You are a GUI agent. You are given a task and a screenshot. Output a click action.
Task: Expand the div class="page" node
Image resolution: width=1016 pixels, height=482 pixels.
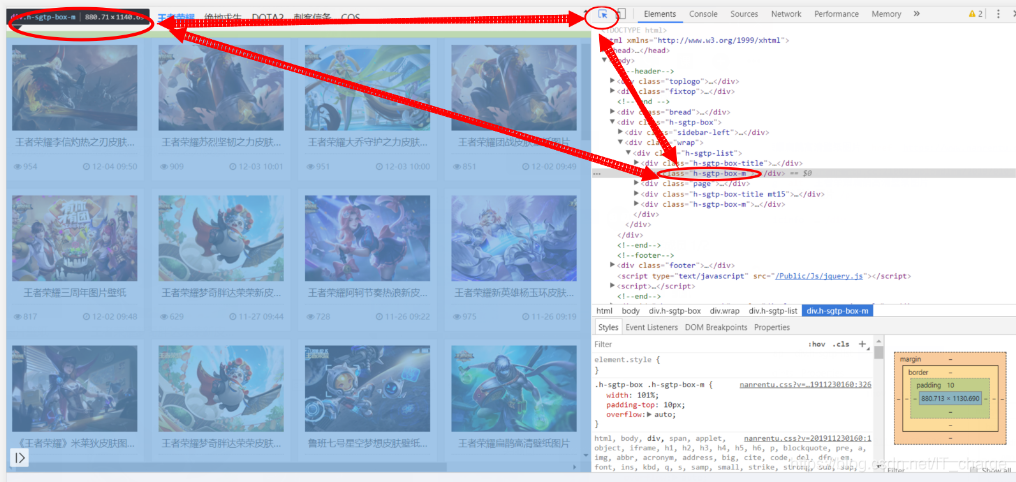click(x=636, y=183)
